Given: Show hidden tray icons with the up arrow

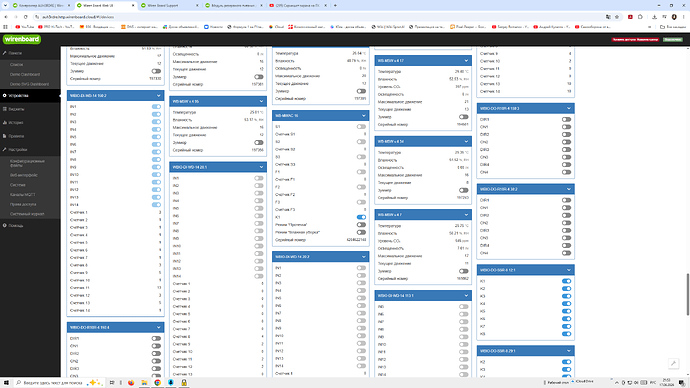Looking at the screenshot, I should [x=617, y=383].
